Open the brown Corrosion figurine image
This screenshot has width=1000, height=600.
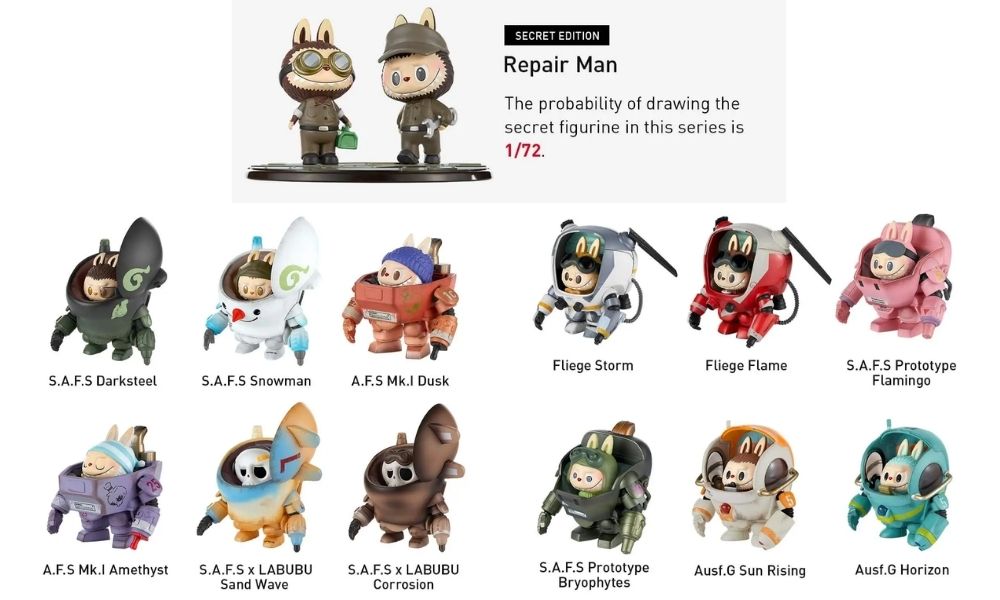pos(407,477)
